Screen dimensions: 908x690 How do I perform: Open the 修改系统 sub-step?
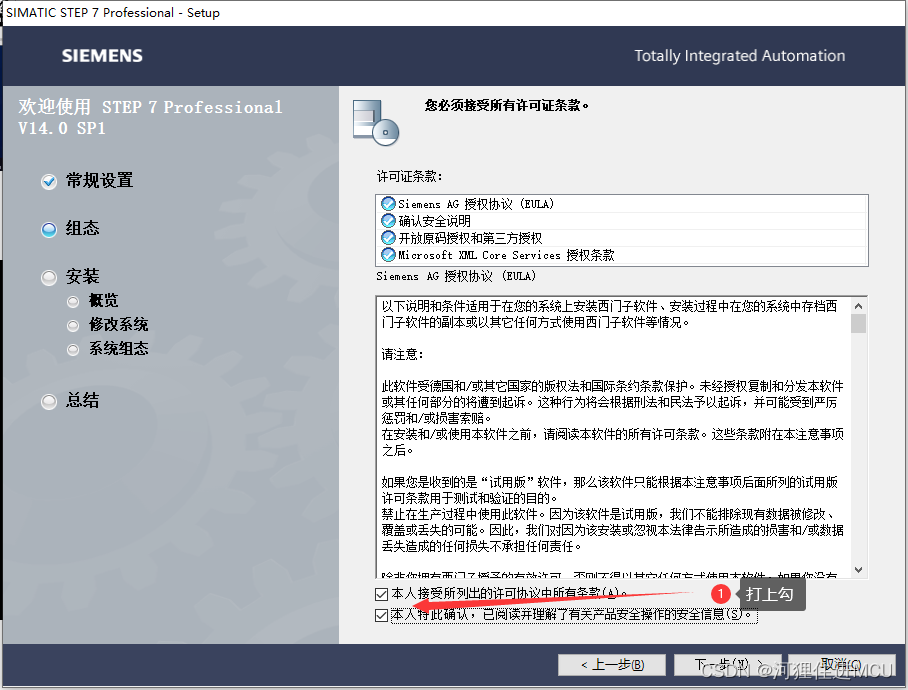(119, 324)
